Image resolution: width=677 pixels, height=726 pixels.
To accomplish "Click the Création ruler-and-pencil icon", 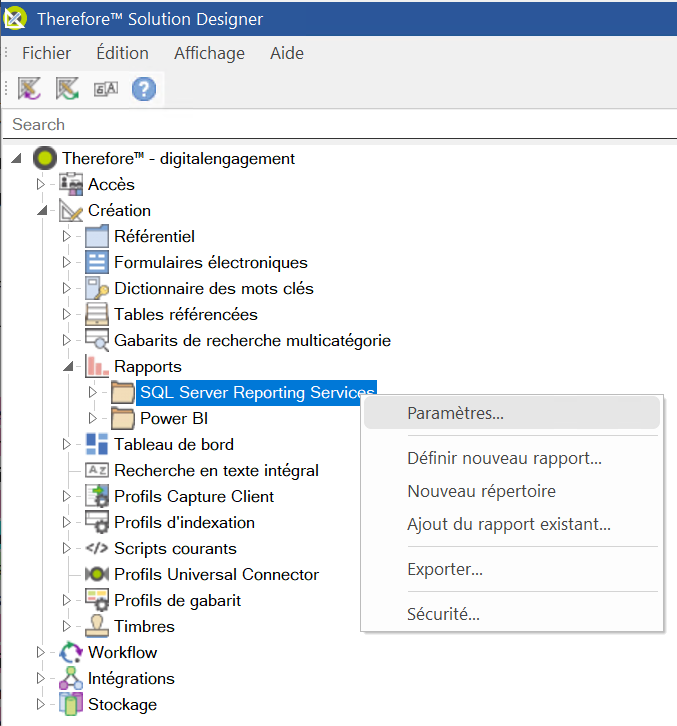I will pos(71,210).
